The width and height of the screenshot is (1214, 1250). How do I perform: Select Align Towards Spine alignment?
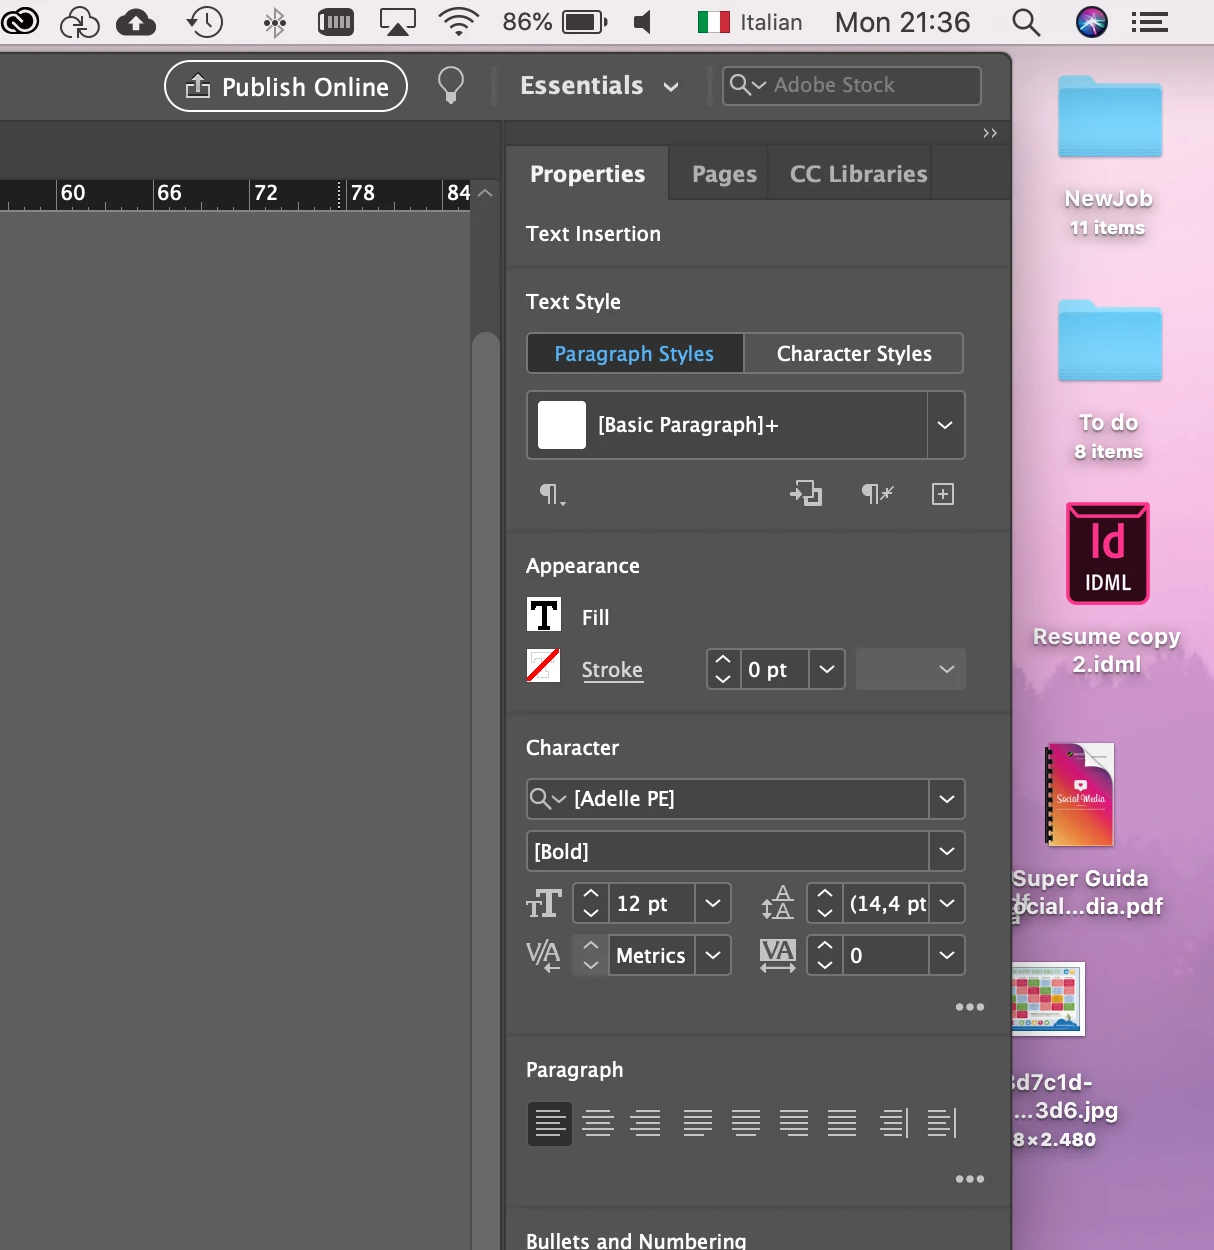tap(894, 1124)
